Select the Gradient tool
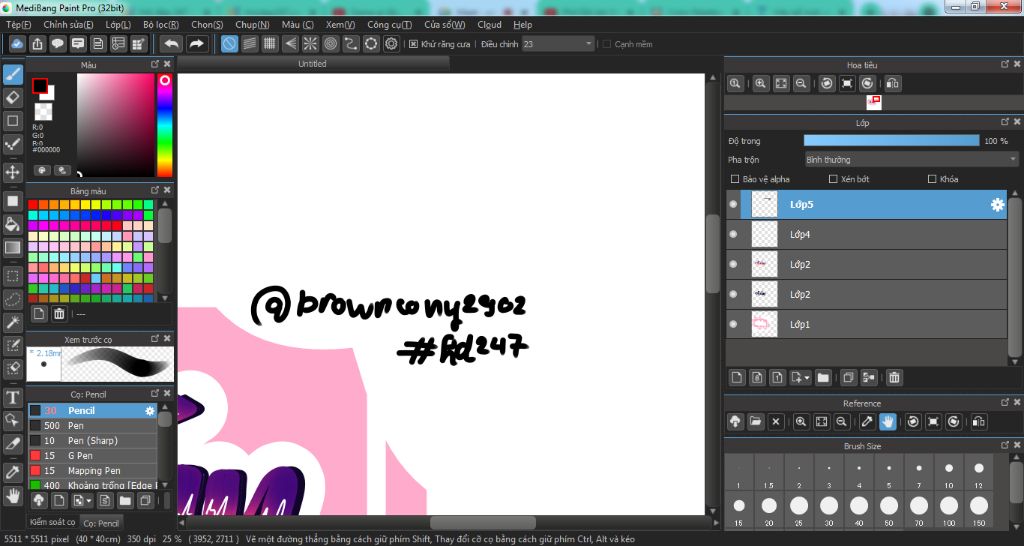Viewport: 1024px width, 546px height. [x=12, y=248]
